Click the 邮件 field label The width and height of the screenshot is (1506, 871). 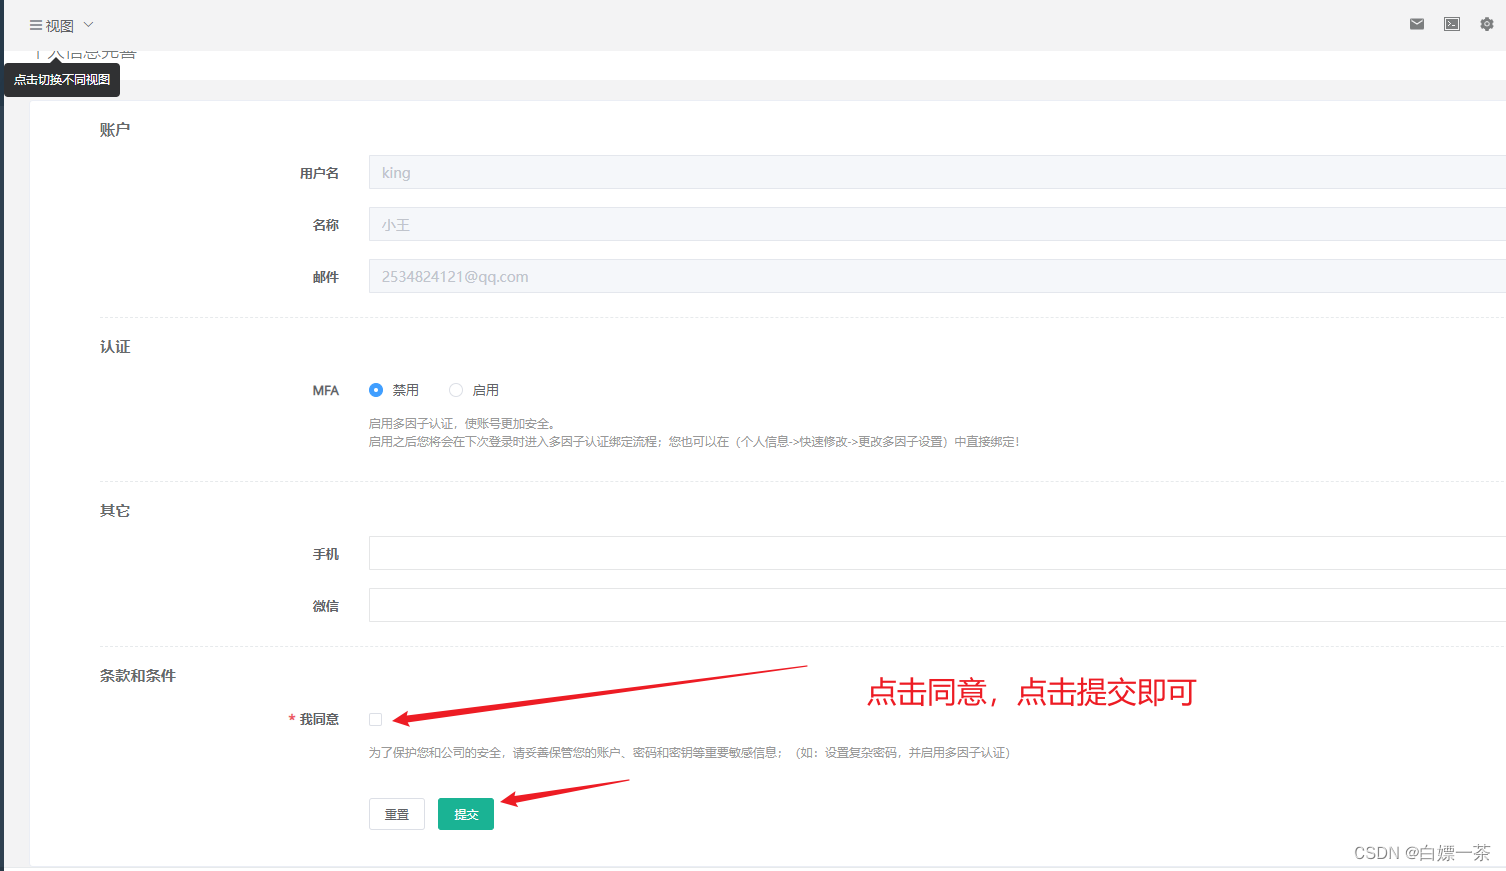click(326, 277)
